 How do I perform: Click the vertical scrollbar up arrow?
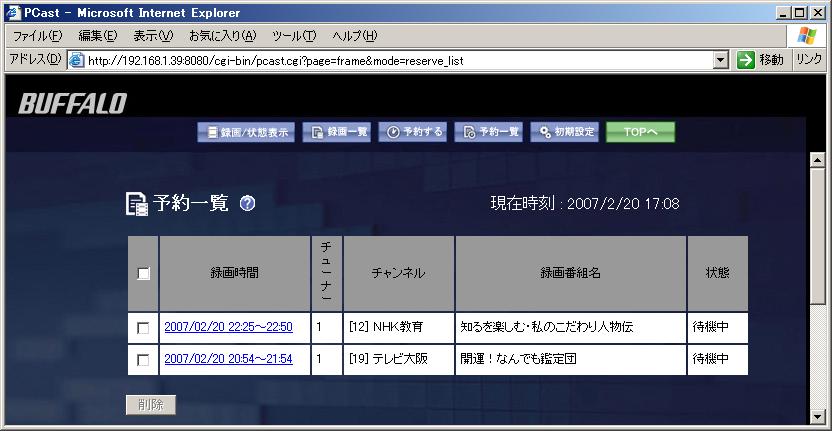point(817,160)
